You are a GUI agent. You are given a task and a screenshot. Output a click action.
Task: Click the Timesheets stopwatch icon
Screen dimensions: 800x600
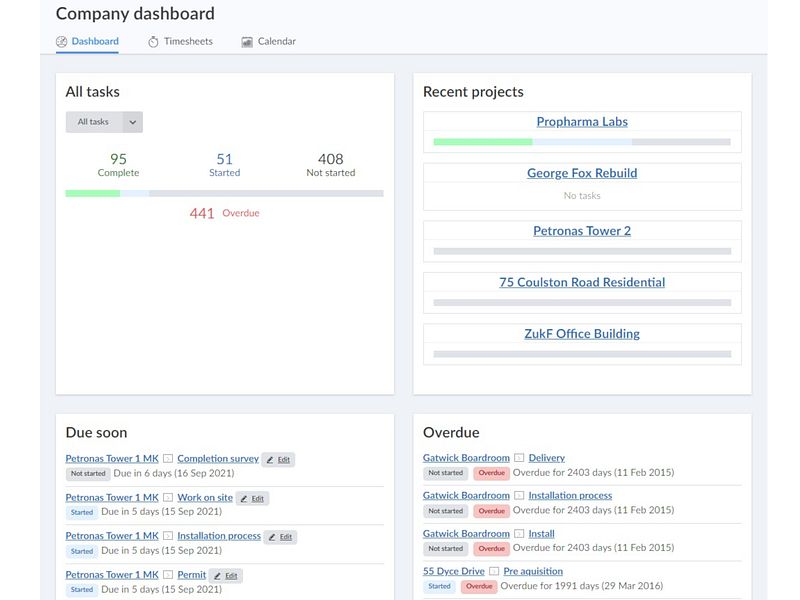(153, 42)
